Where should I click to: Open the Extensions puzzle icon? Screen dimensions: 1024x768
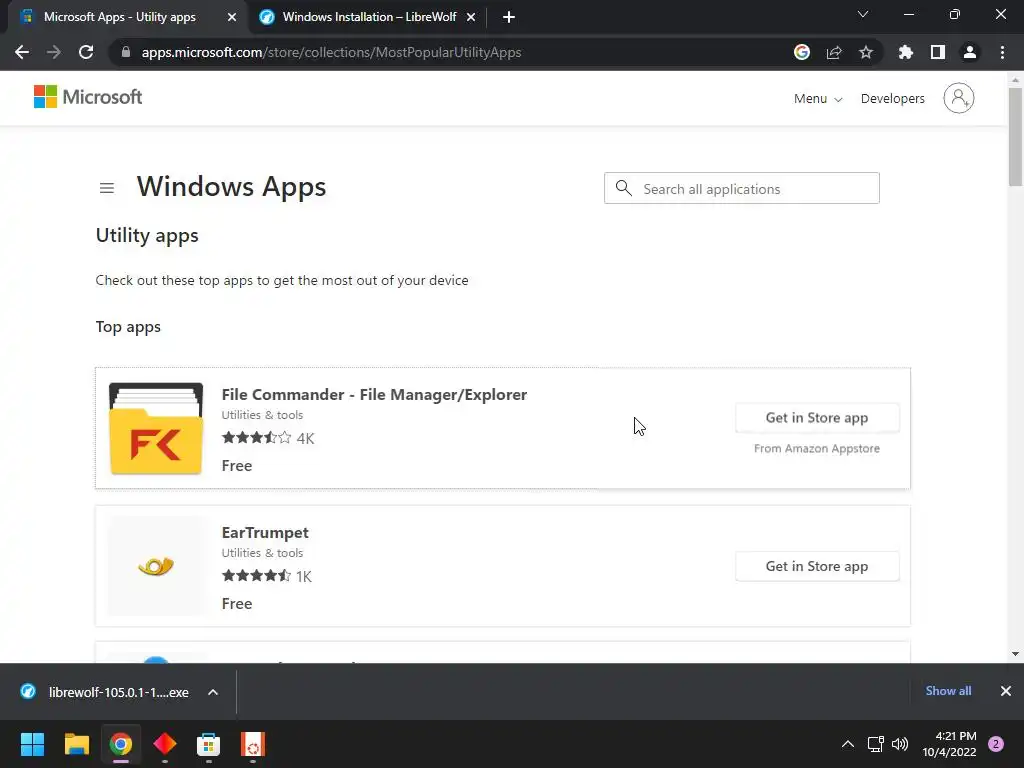pos(905,52)
